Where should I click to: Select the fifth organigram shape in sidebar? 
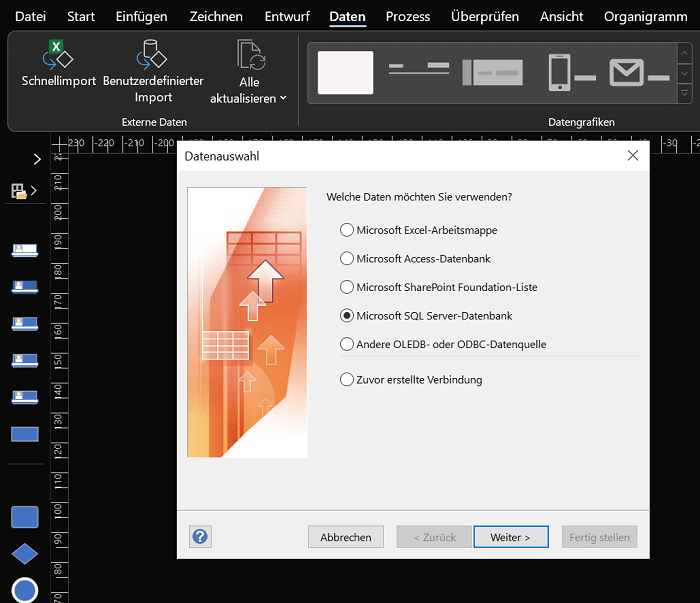pyautogui.click(x=25, y=397)
